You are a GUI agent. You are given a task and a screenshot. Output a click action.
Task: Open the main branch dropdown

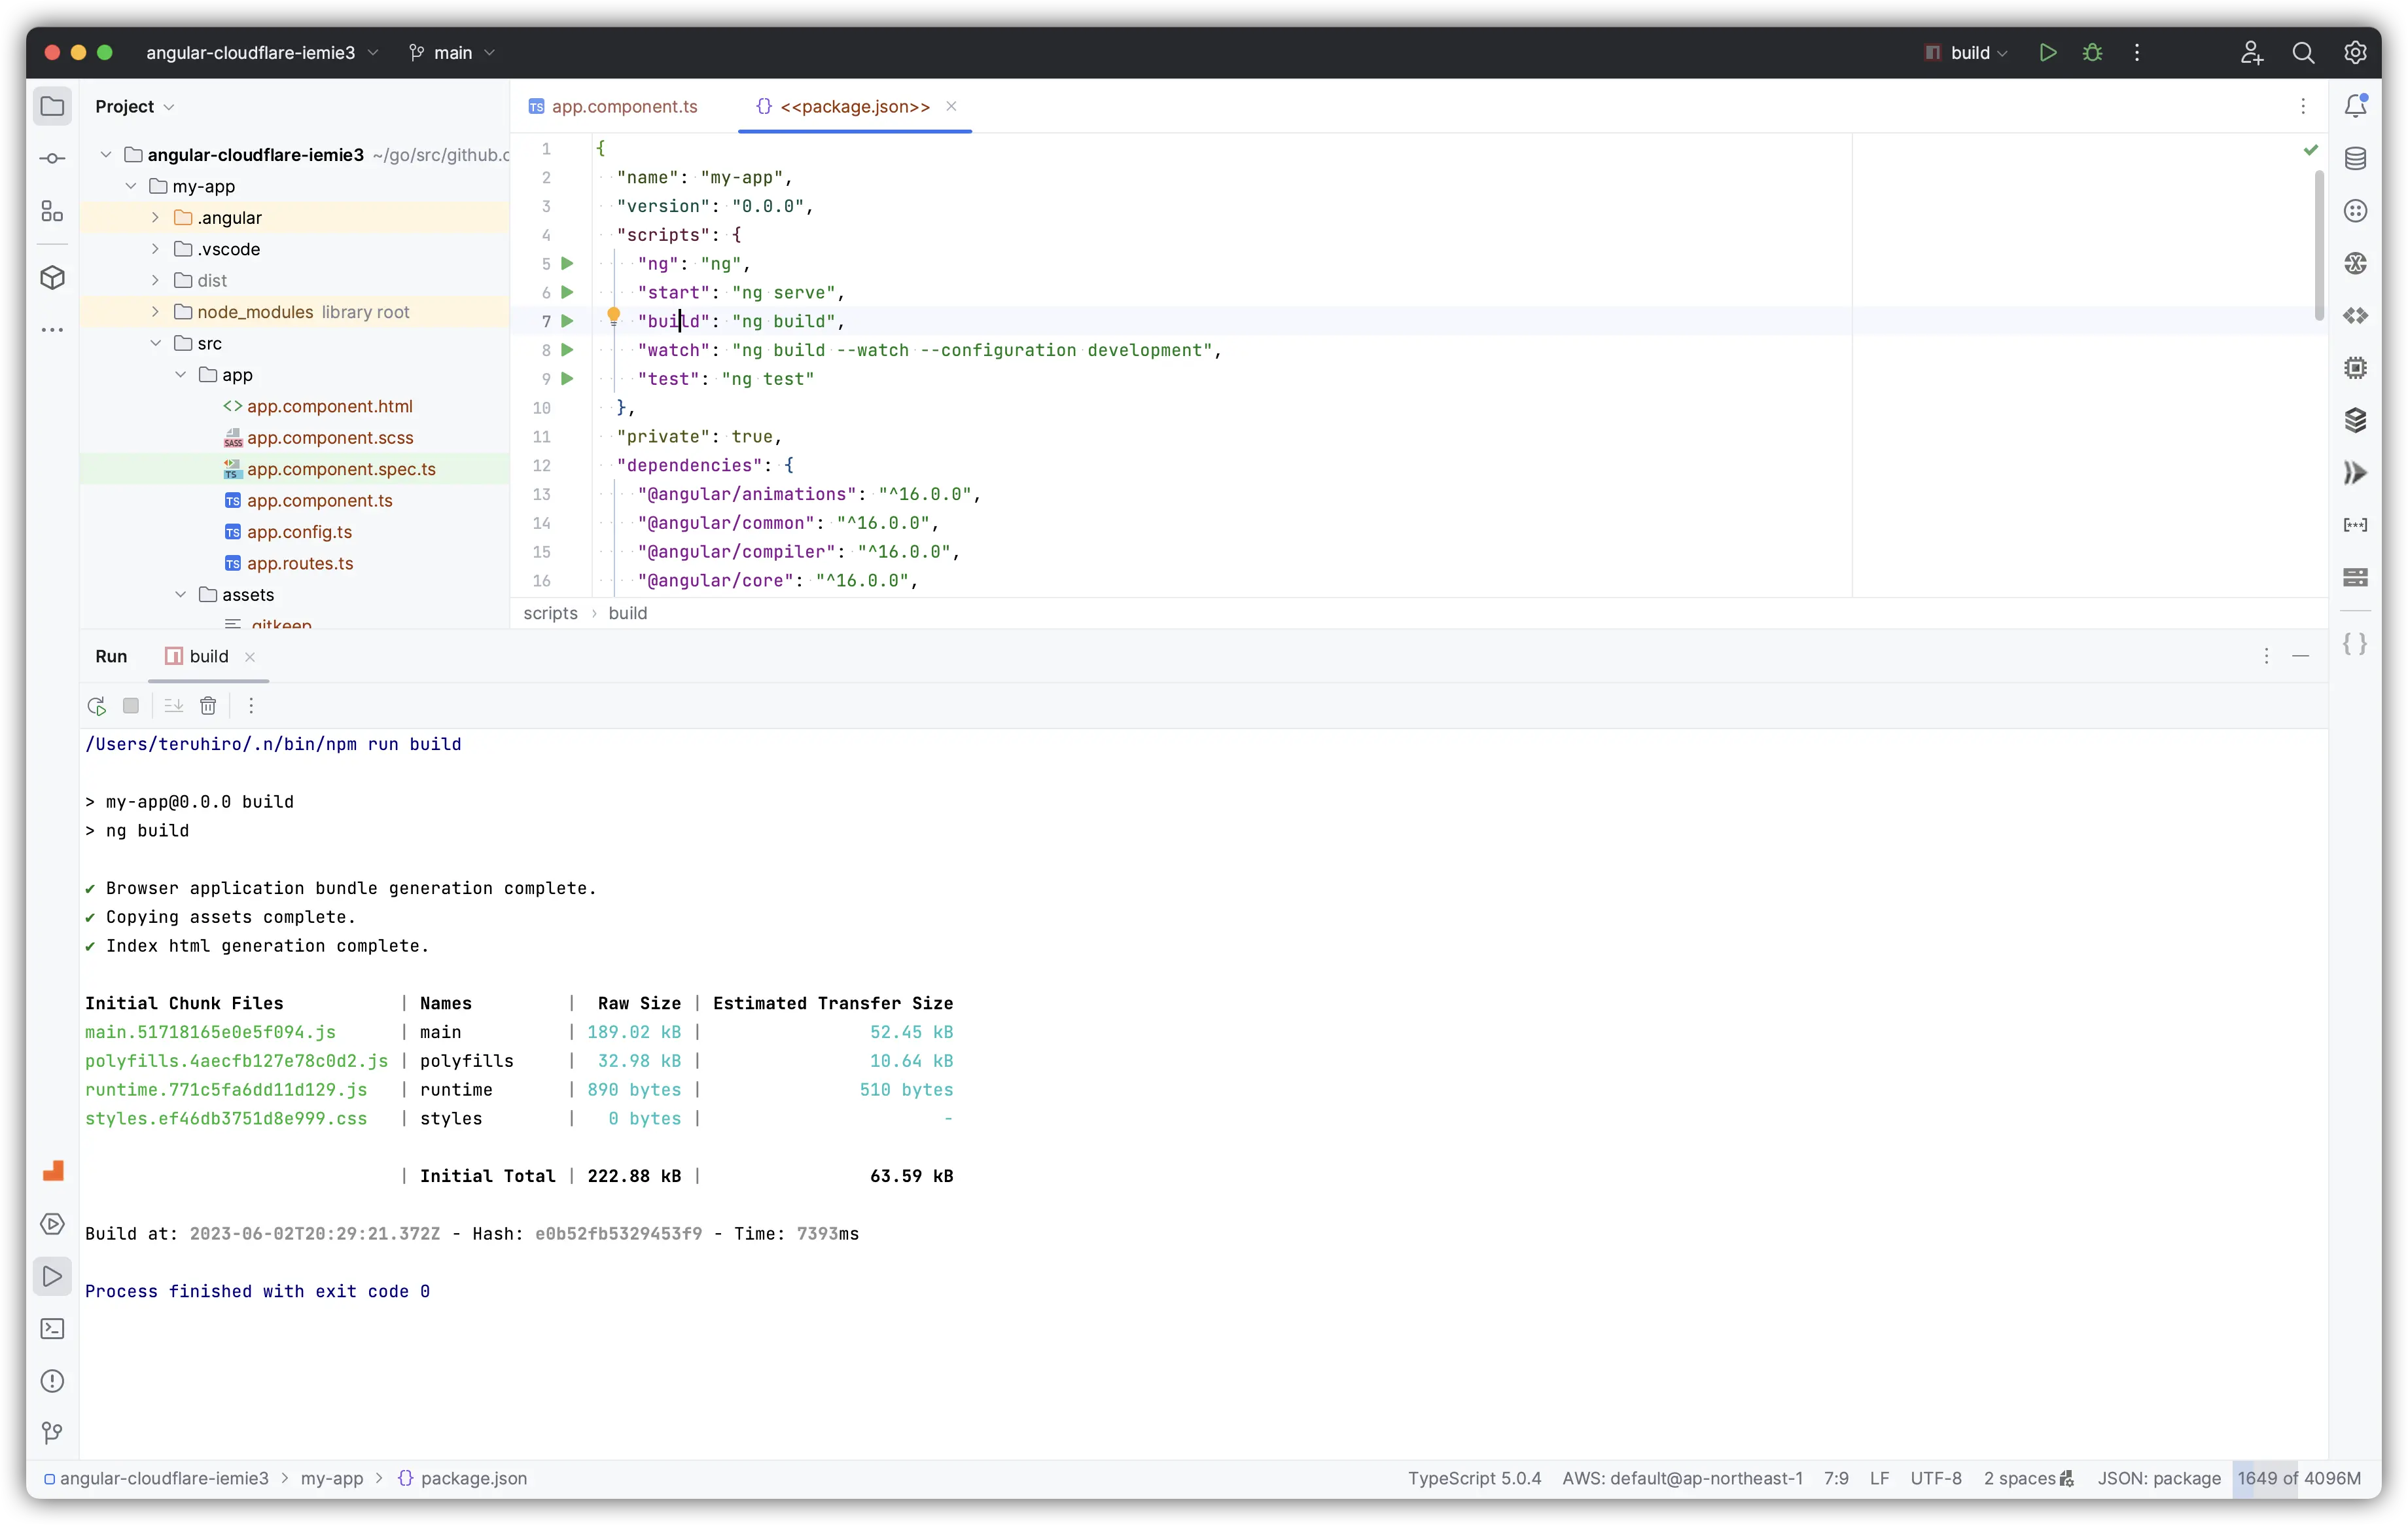point(452,53)
